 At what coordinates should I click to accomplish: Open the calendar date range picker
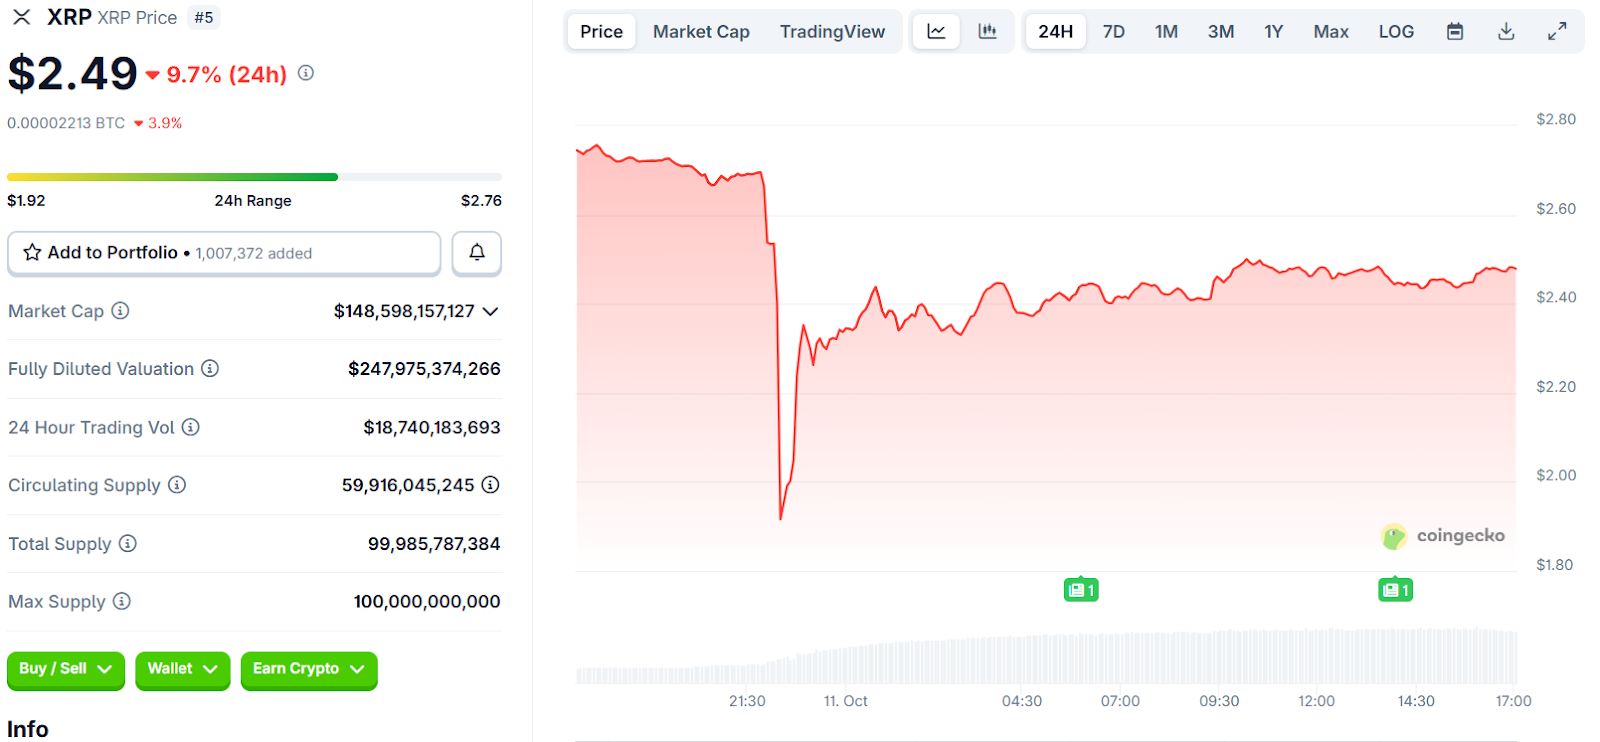pos(1455,32)
